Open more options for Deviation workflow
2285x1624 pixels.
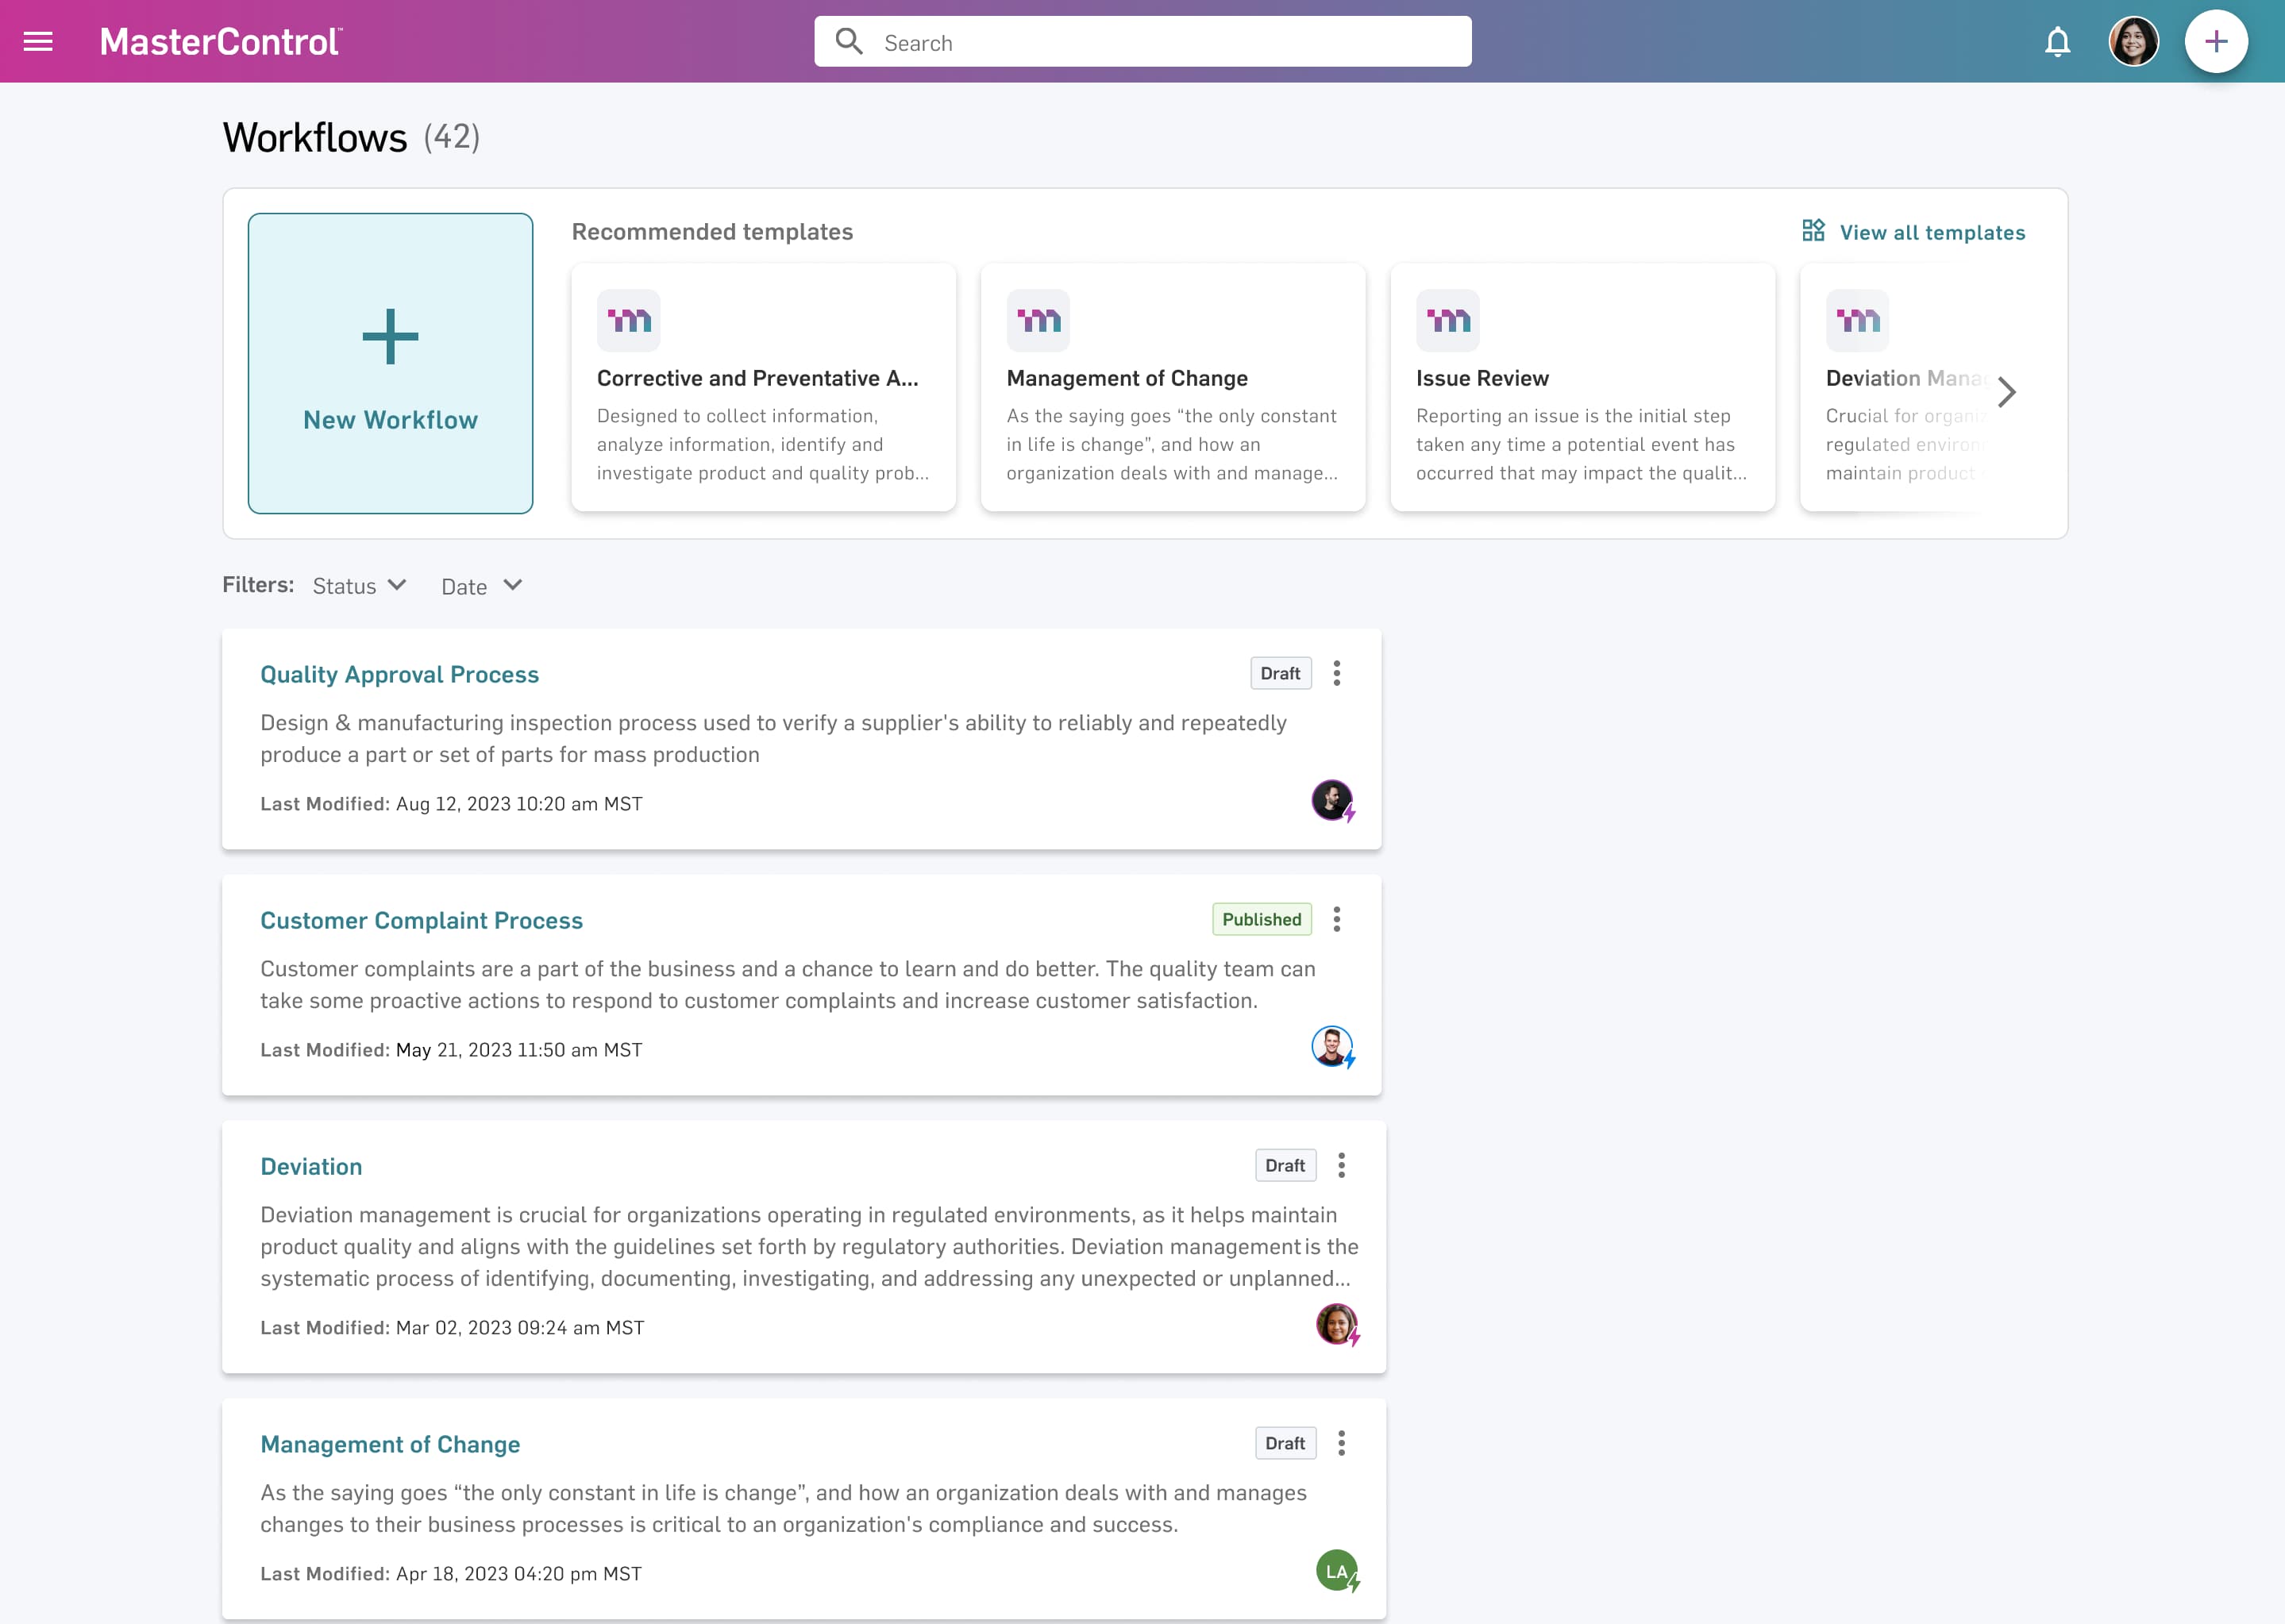click(x=1341, y=1165)
